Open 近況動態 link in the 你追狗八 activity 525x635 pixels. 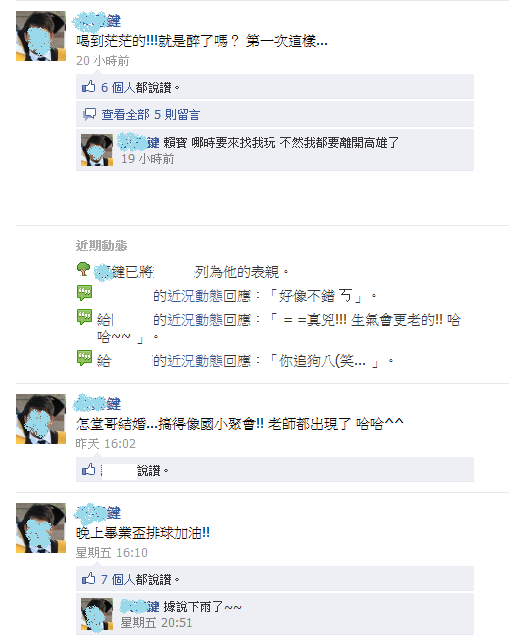pos(195,360)
